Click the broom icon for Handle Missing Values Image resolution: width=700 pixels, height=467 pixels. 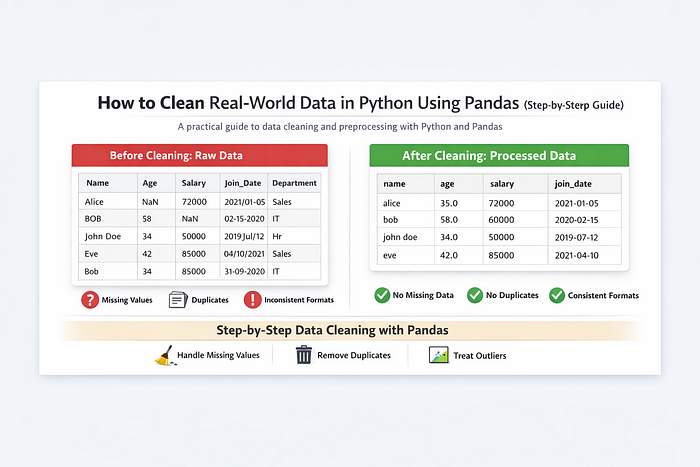[164, 355]
